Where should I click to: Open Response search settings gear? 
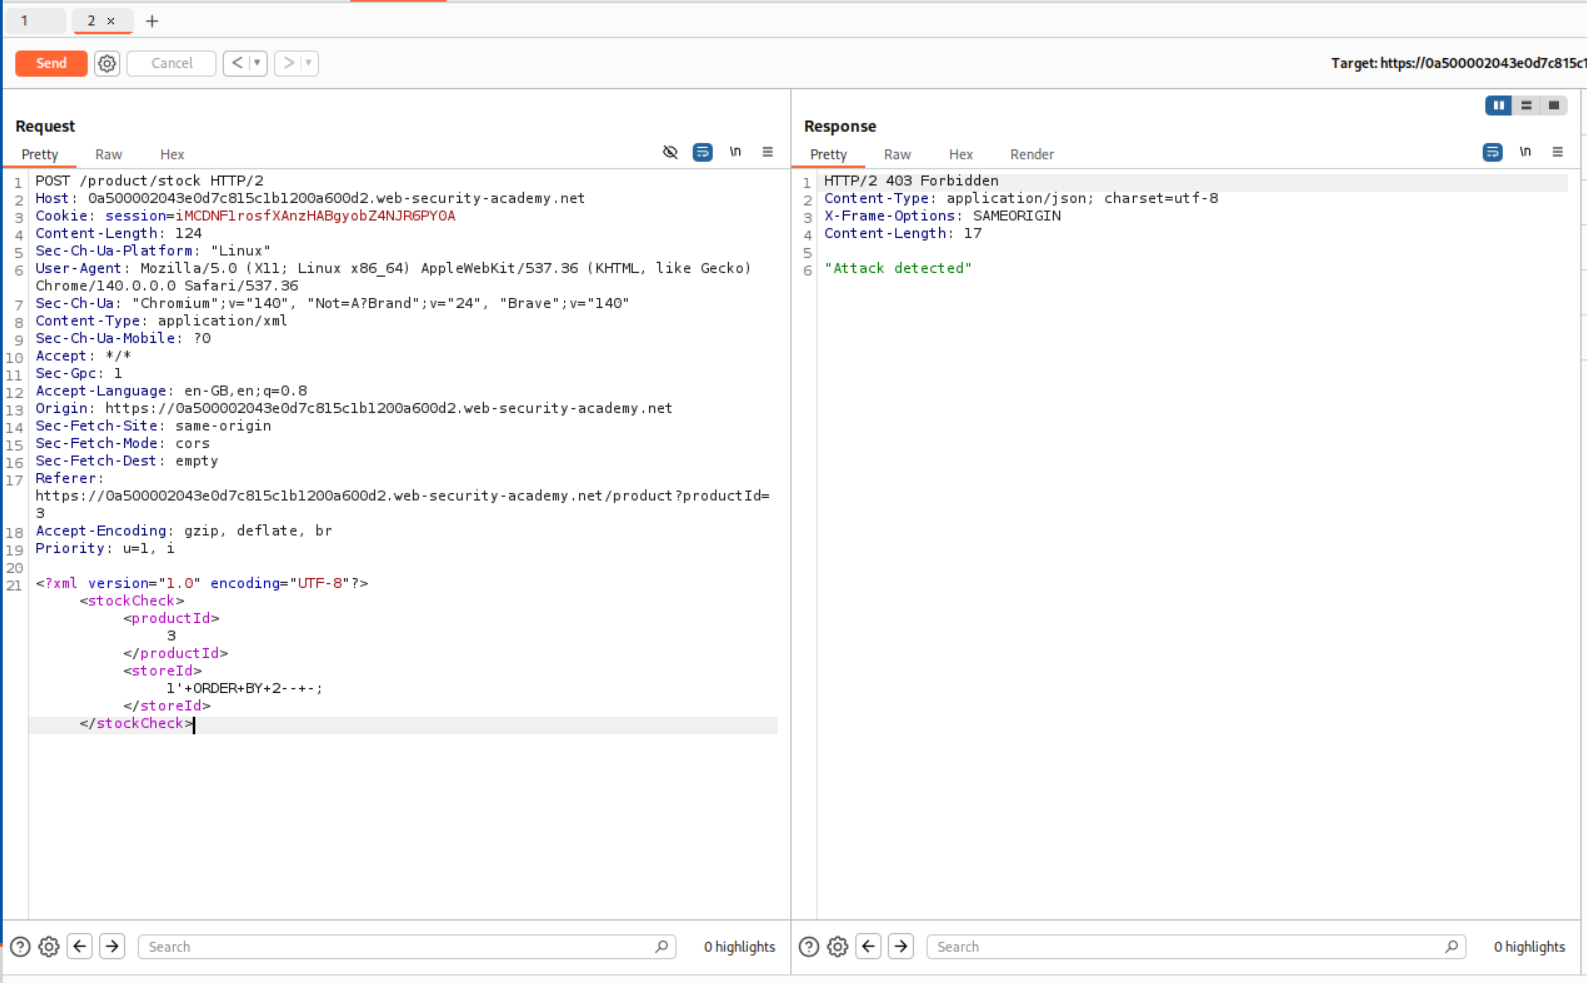(838, 947)
